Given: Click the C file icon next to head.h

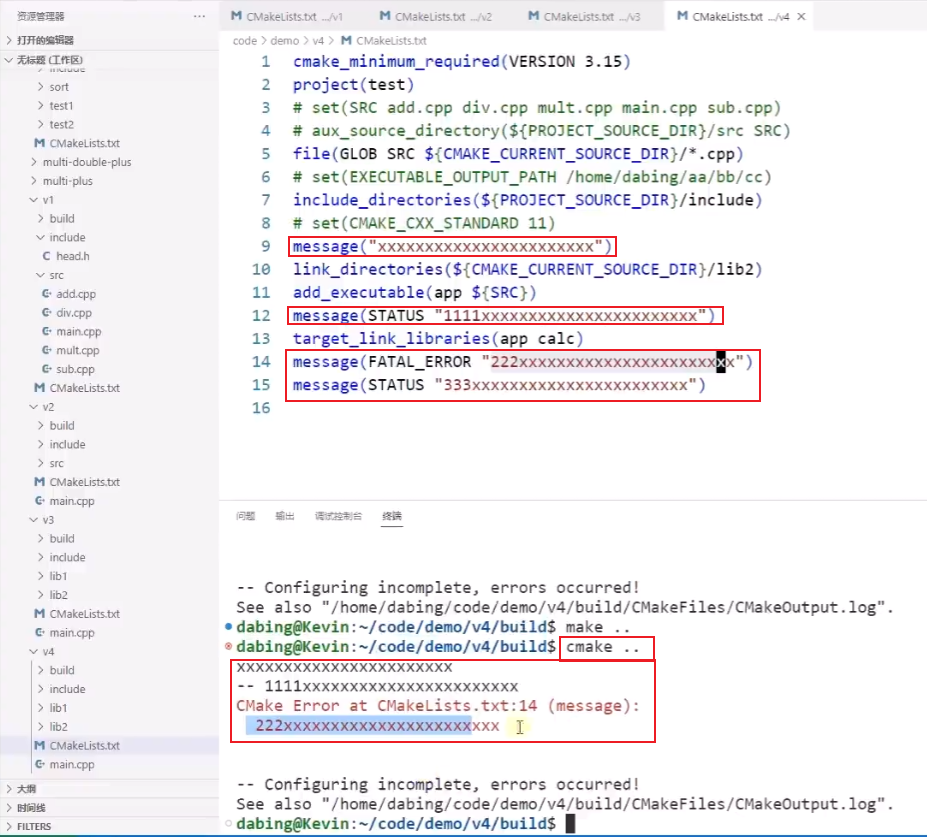Looking at the screenshot, I should [48, 256].
